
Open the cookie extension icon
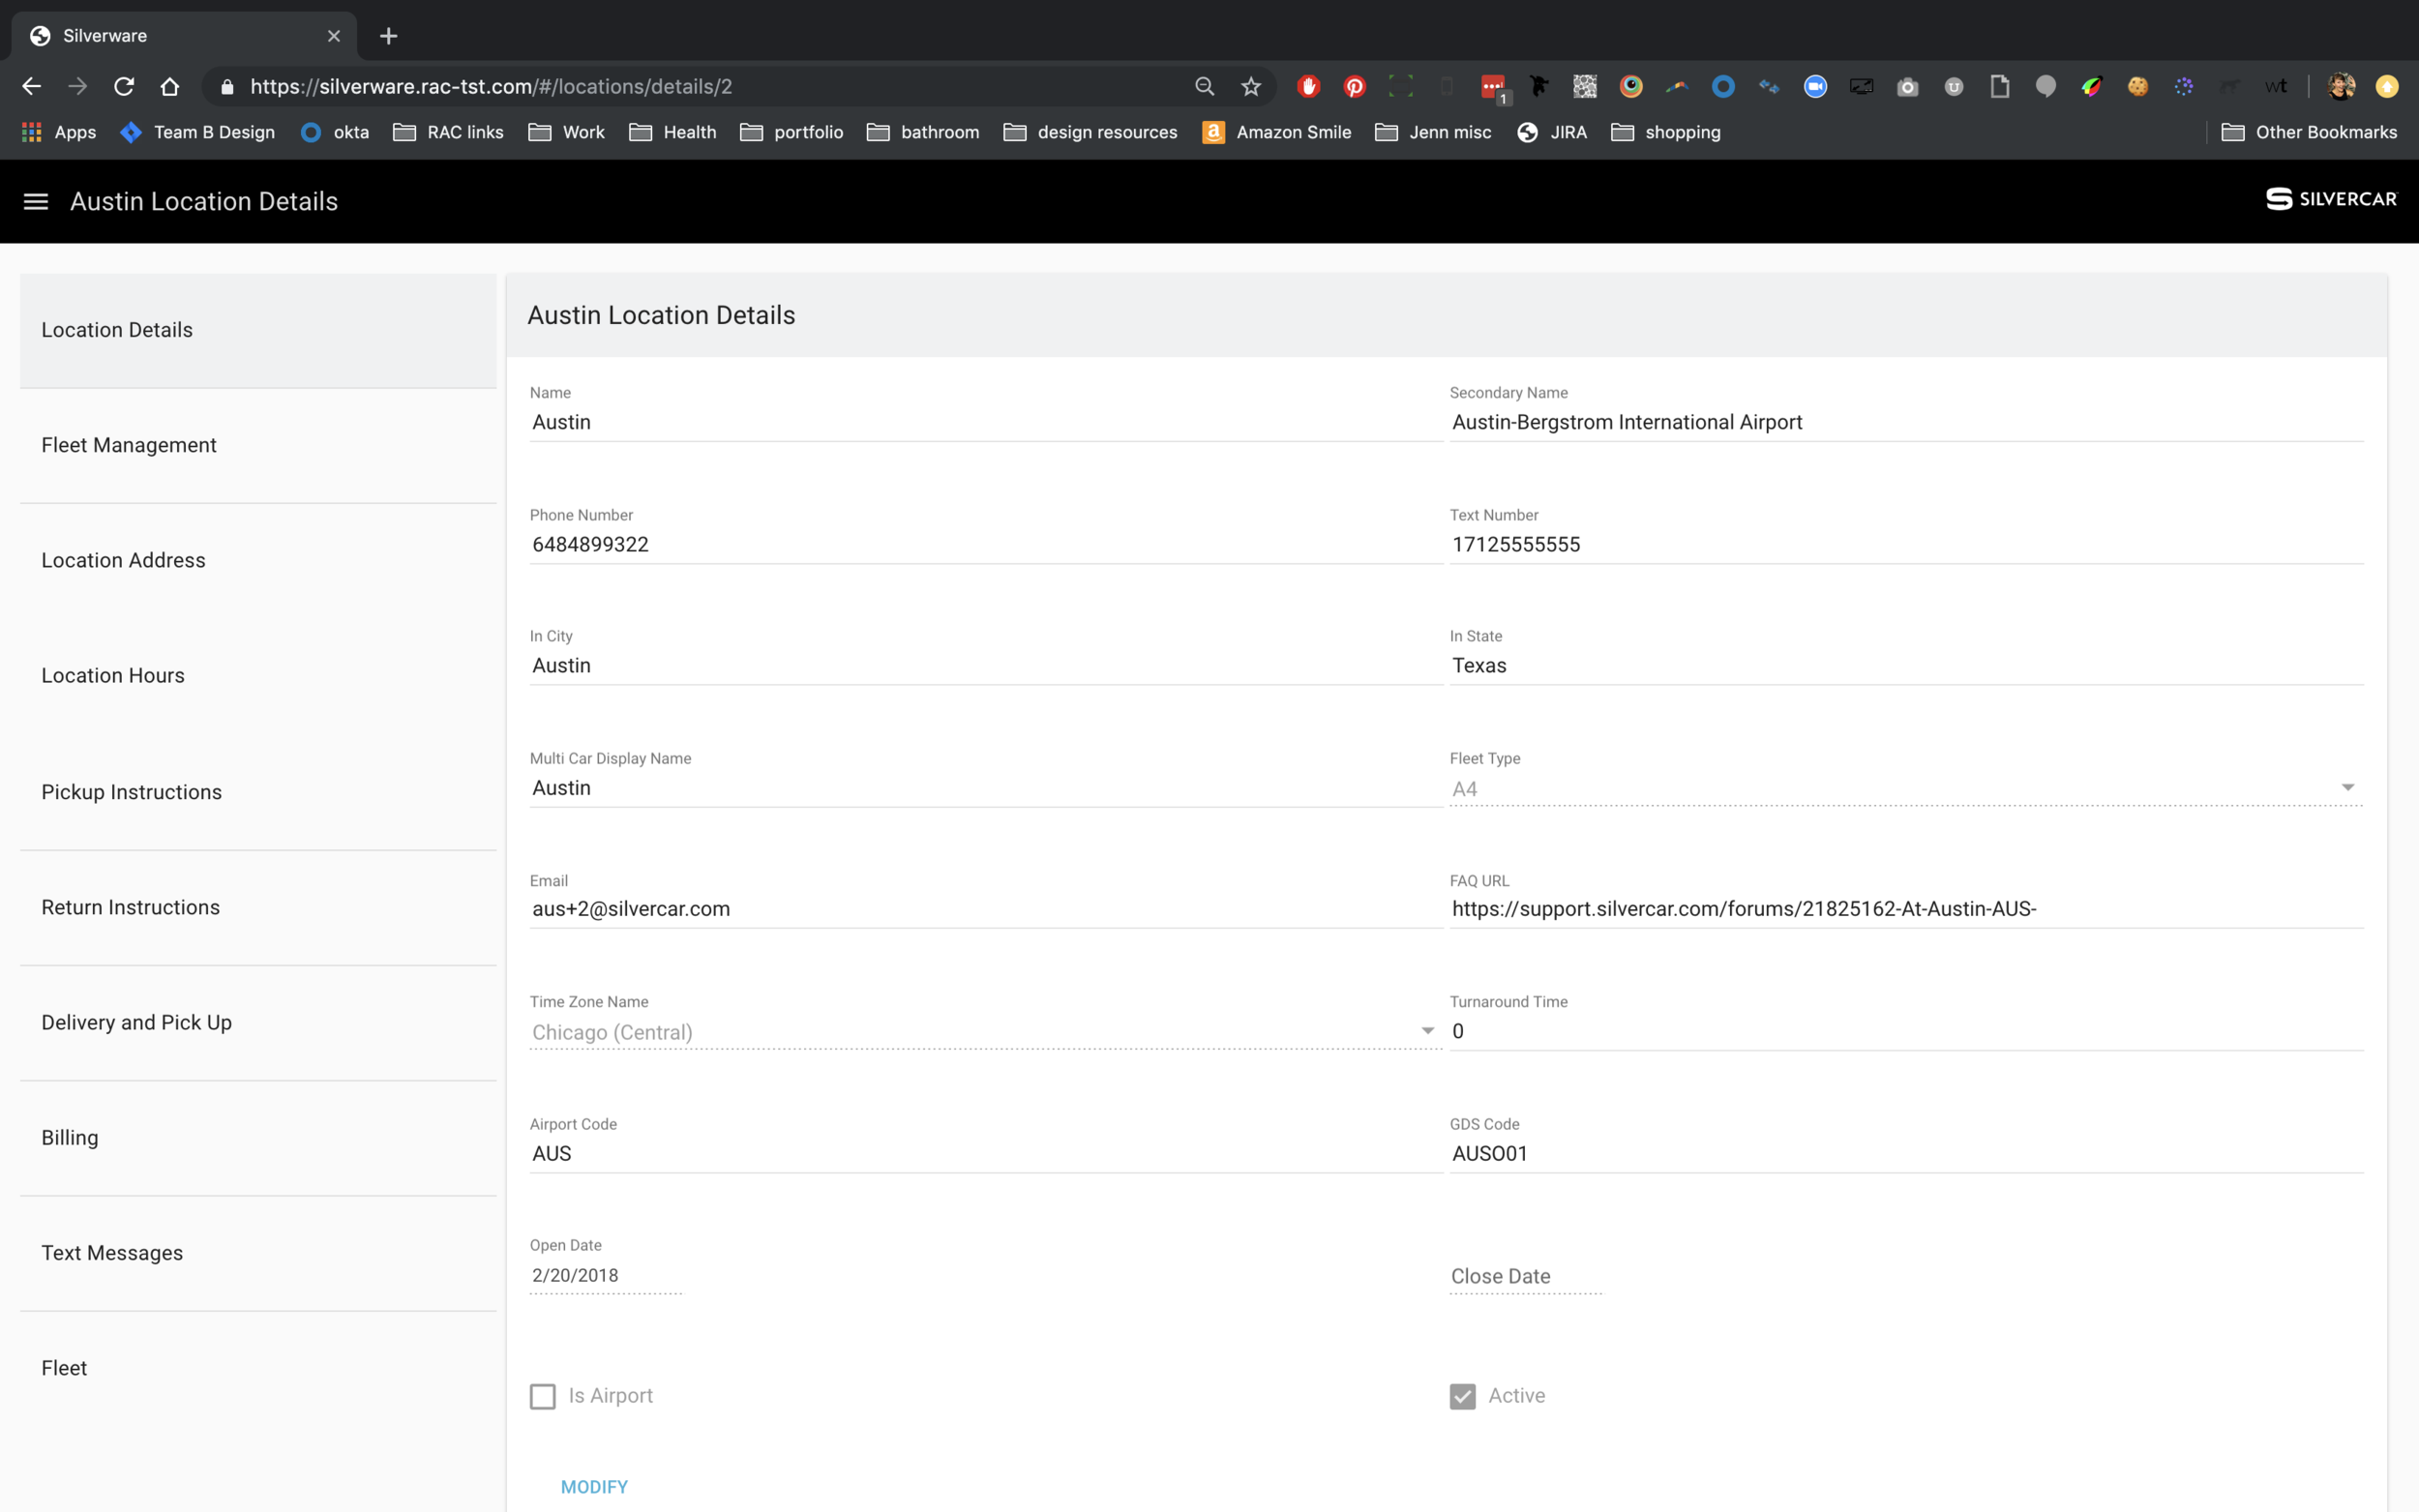point(2137,87)
